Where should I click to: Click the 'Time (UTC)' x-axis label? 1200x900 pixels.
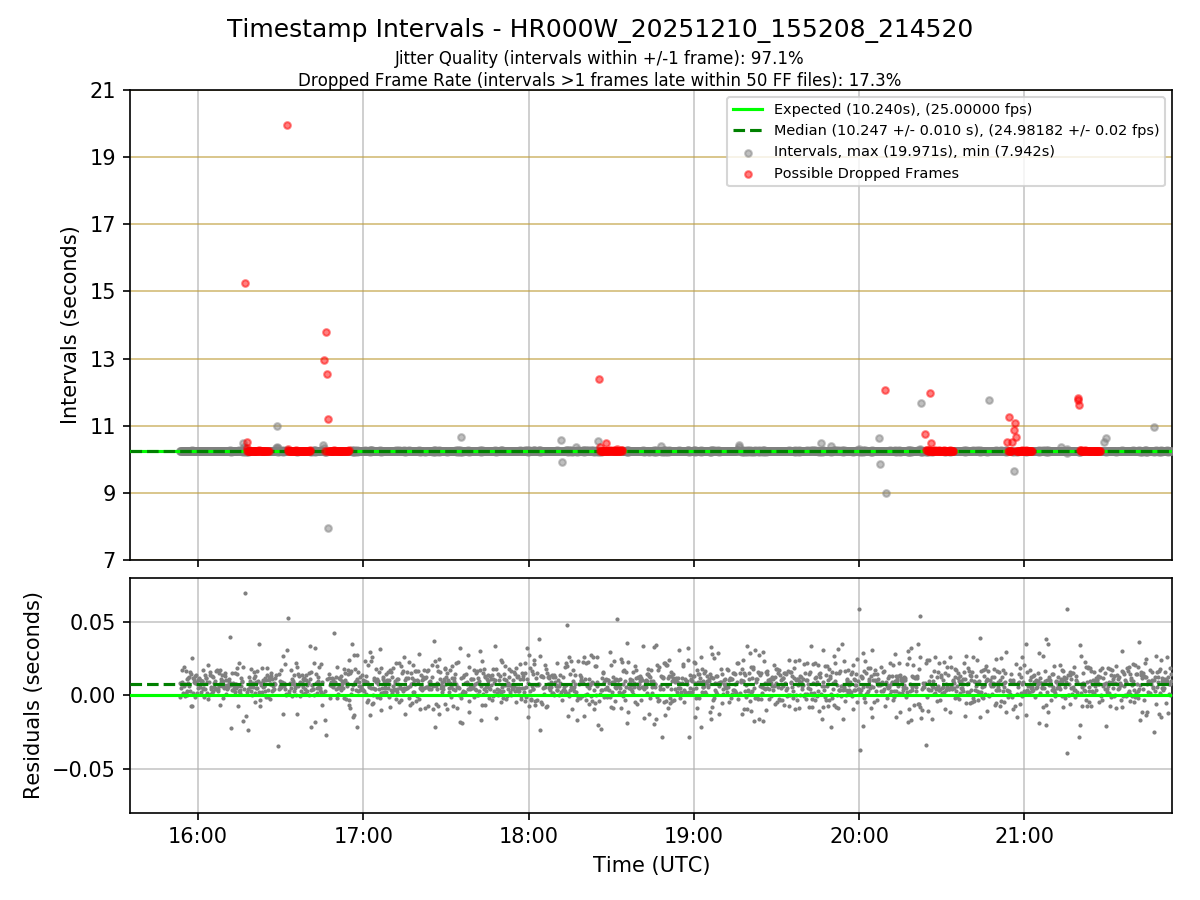651,864
